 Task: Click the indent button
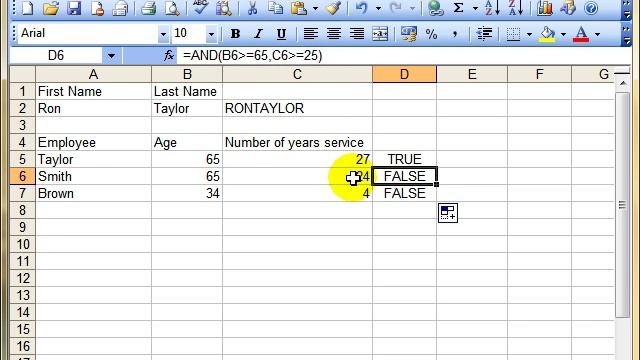click(x=484, y=34)
